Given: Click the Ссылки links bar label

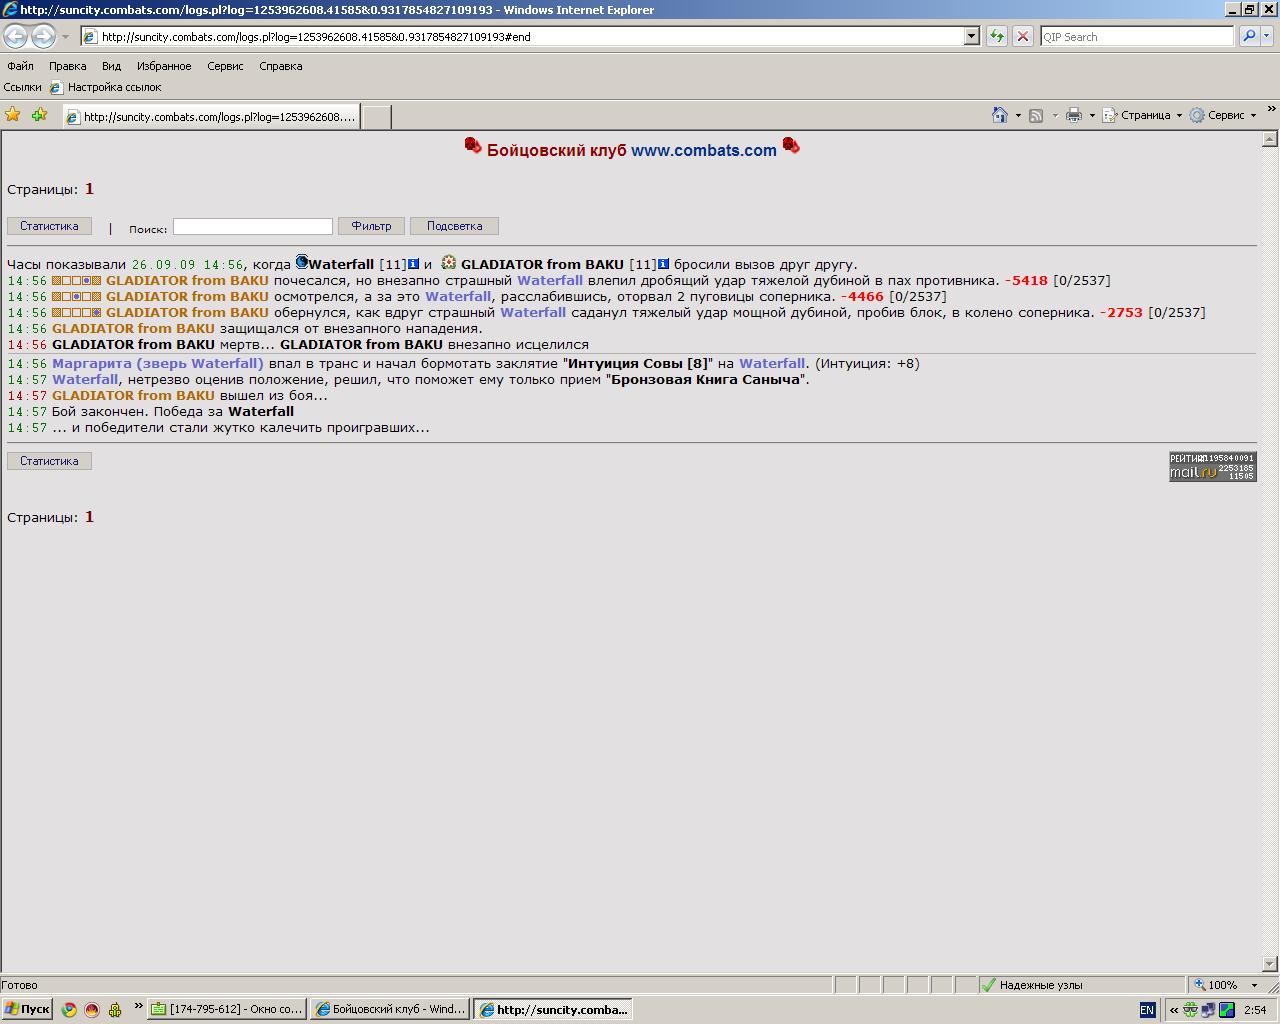Looking at the screenshot, I should pos(23,87).
